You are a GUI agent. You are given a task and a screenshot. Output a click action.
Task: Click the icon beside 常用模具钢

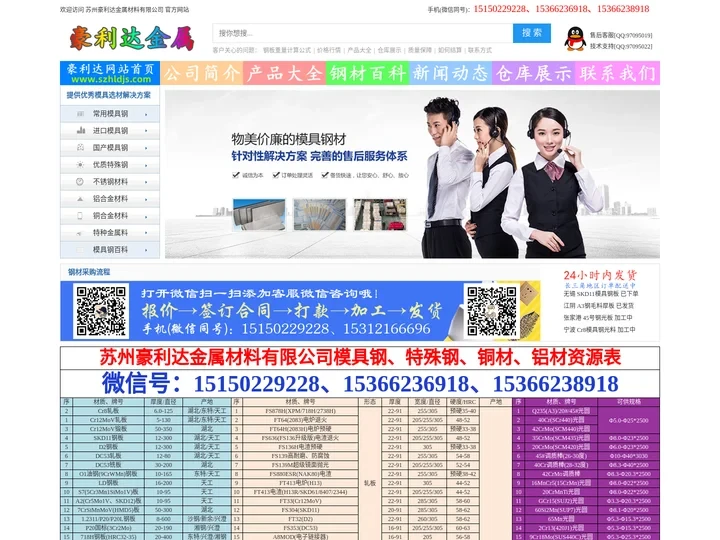(x=80, y=114)
